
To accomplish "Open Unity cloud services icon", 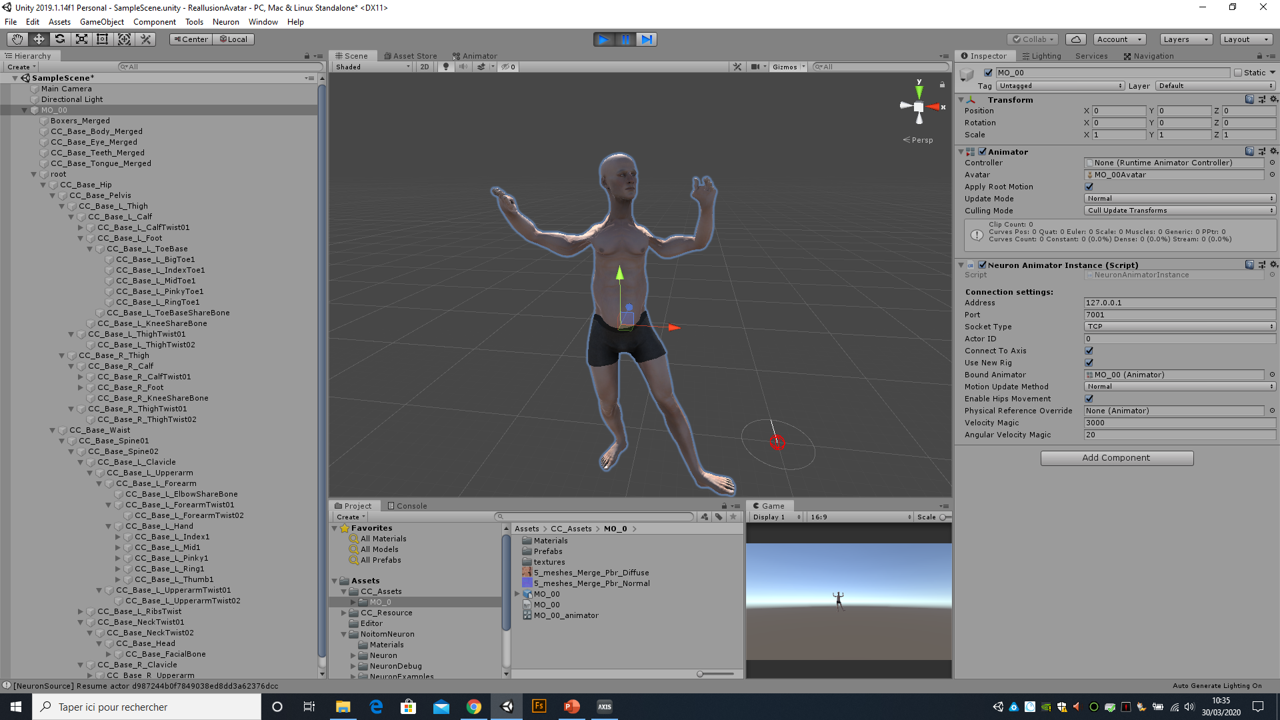I will click(1076, 39).
